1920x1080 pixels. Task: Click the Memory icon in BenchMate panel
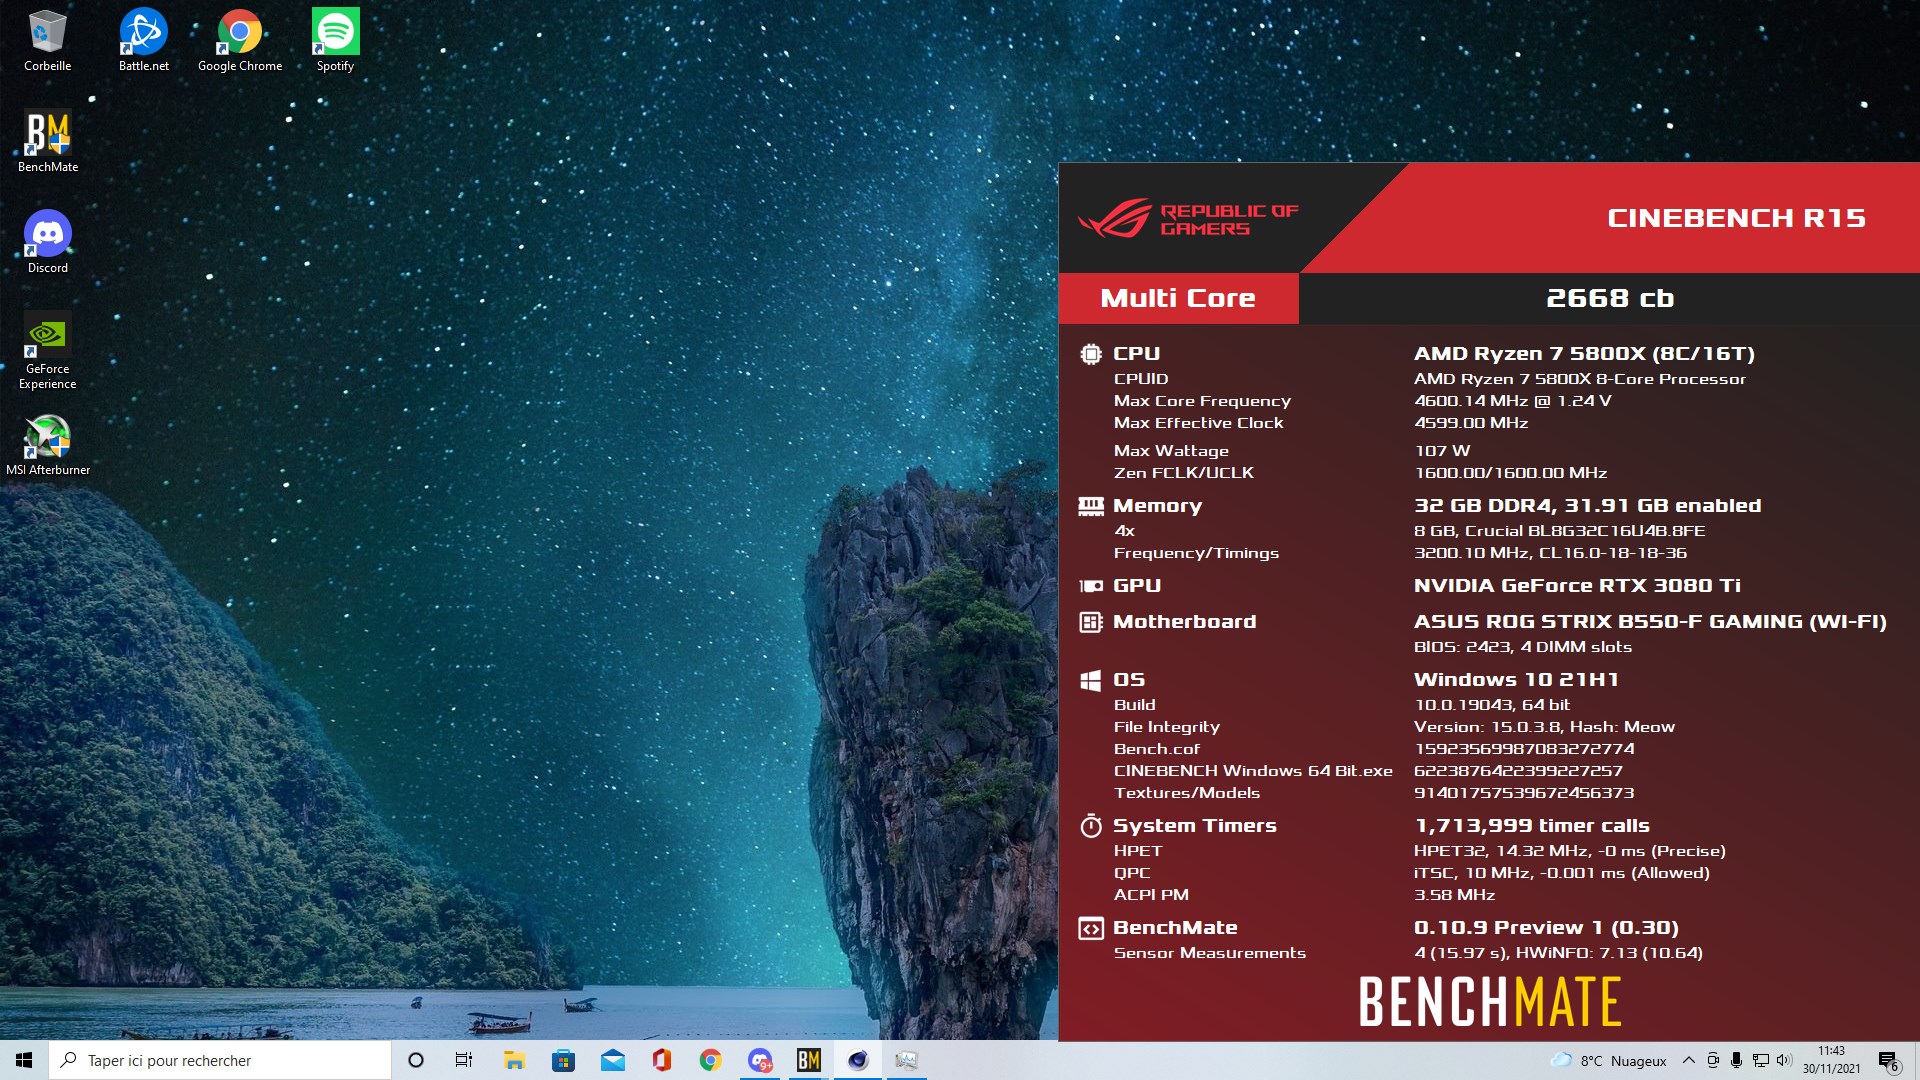[x=1090, y=506]
